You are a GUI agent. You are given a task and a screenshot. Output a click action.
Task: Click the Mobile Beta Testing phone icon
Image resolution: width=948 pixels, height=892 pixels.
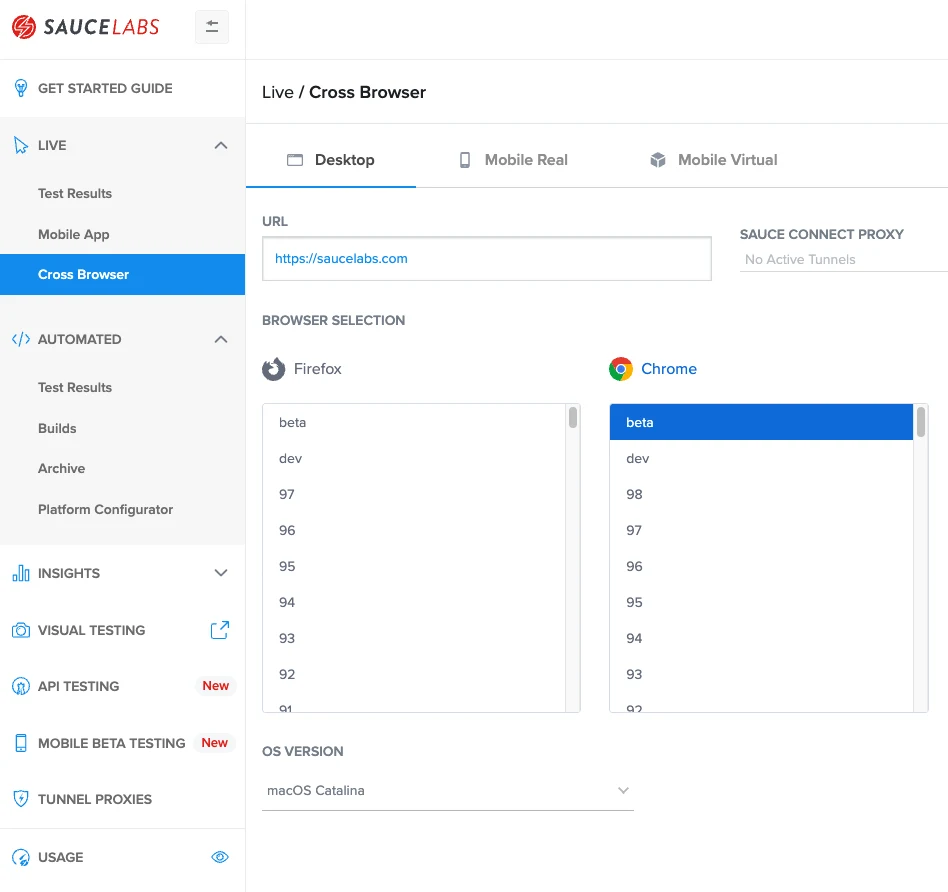pos(19,743)
